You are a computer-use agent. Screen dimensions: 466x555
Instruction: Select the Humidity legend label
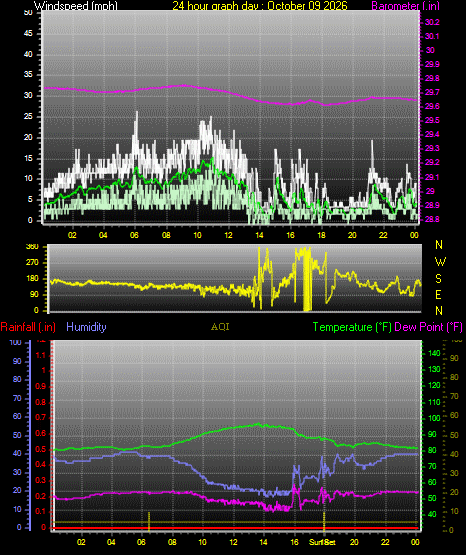tap(86, 327)
